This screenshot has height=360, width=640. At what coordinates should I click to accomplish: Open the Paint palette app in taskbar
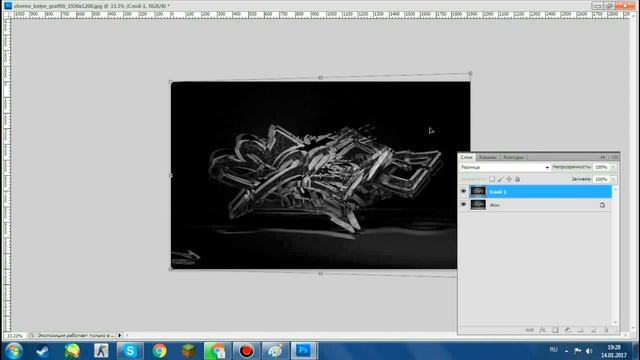pos(275,351)
